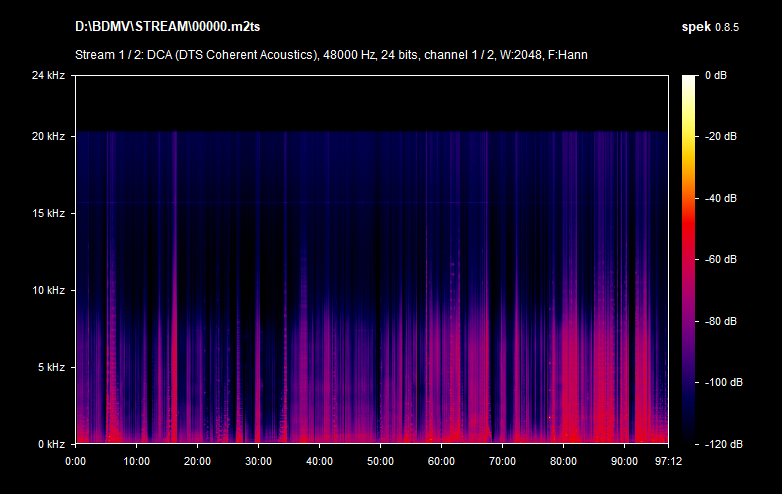Click the 15 kHz frequency label
782x494 pixels.
pos(47,214)
